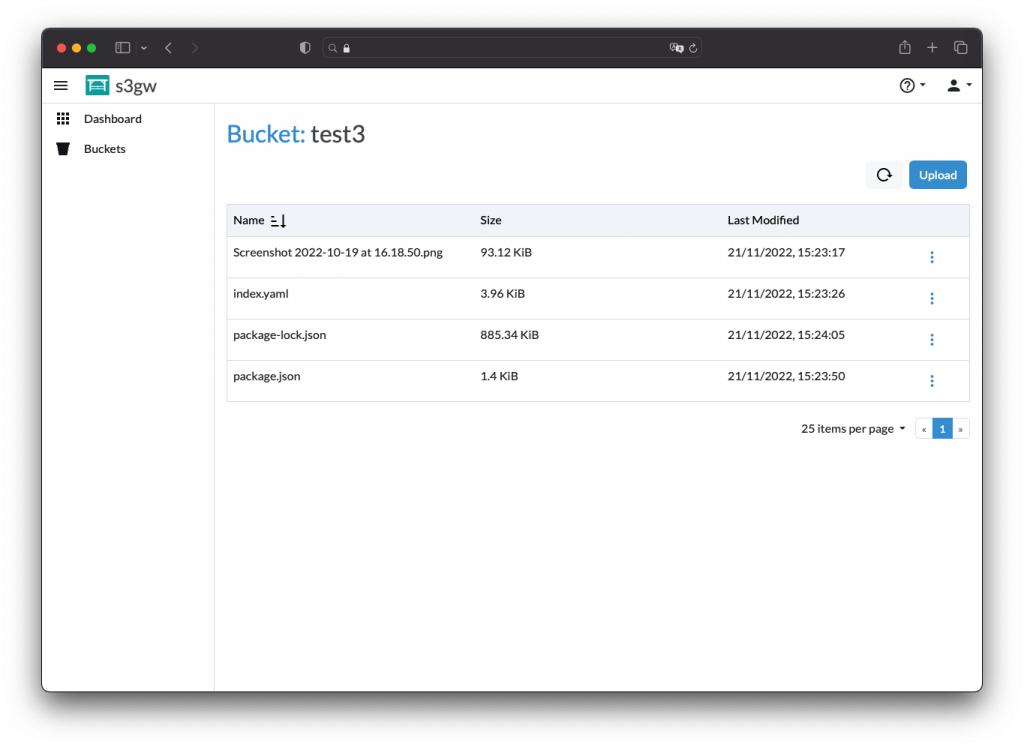Click the Upload button
This screenshot has height=747, width=1024.
click(x=937, y=175)
